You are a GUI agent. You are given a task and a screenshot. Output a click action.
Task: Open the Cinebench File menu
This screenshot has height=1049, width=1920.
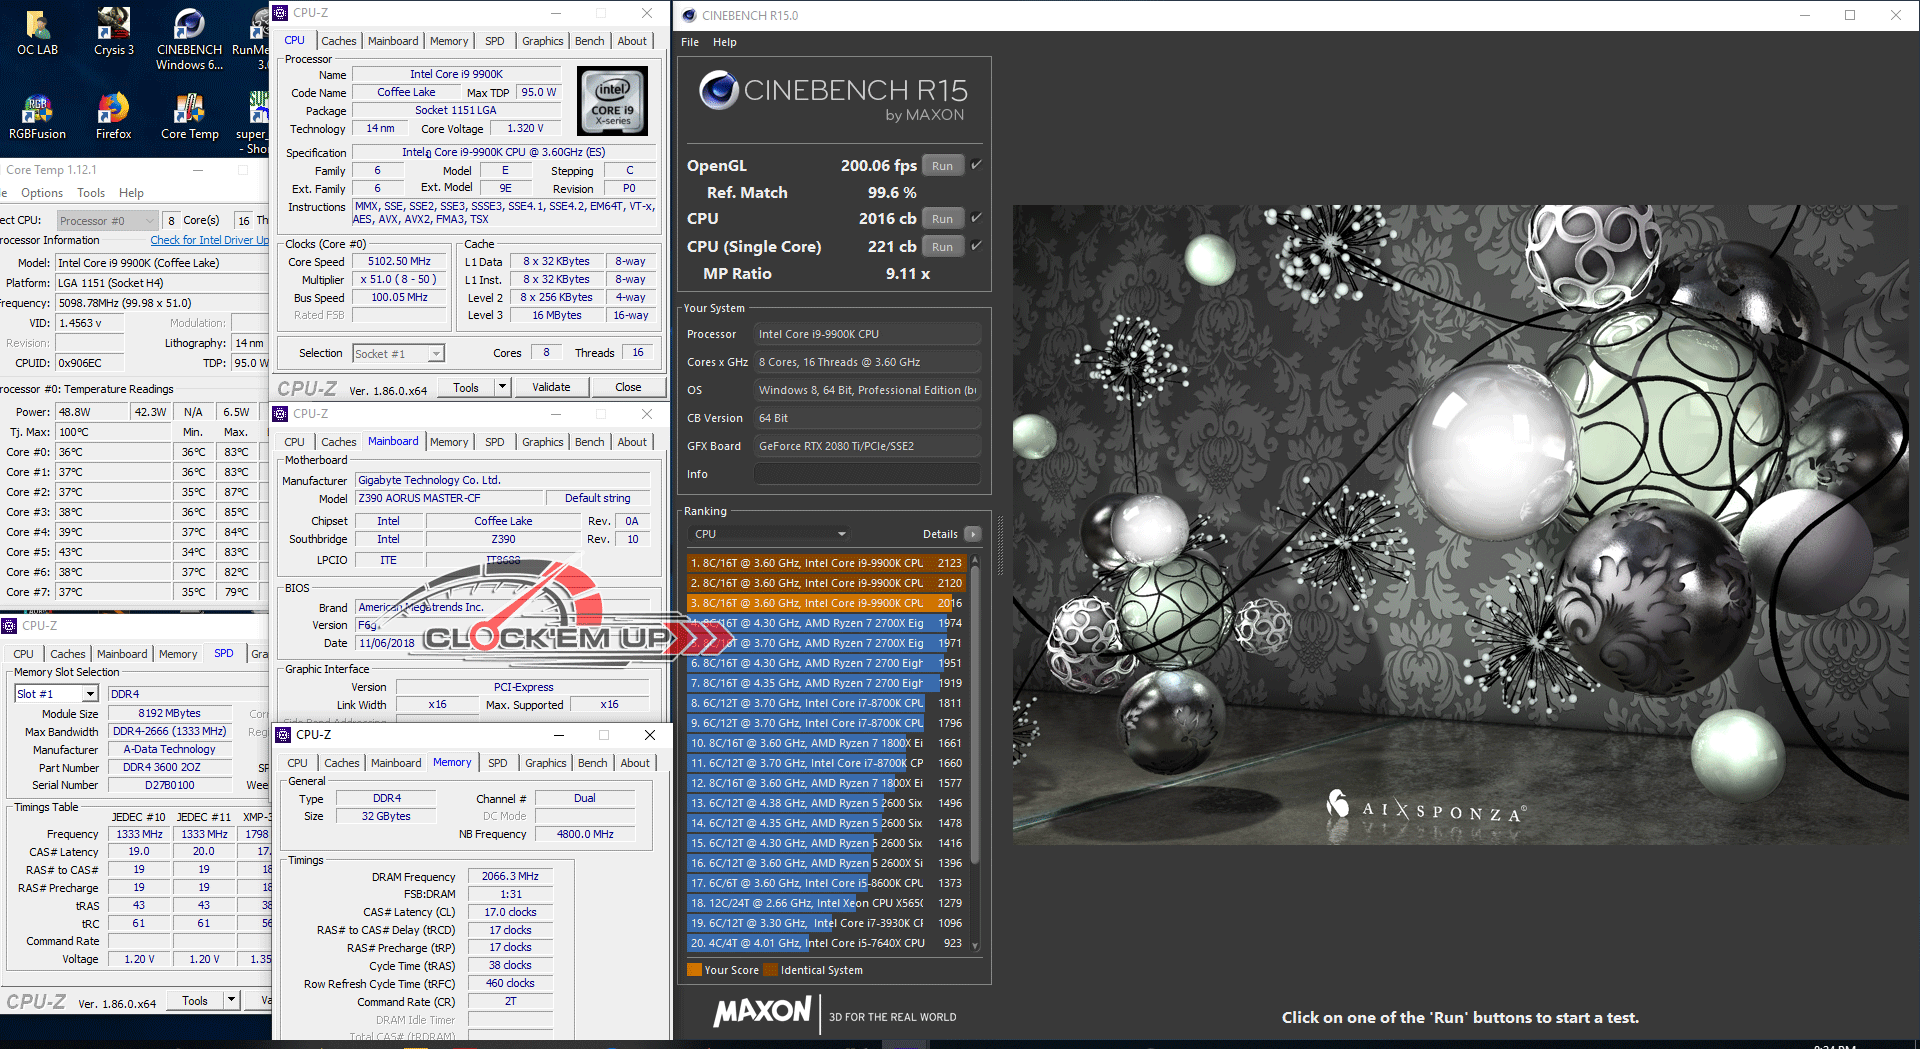(x=689, y=42)
